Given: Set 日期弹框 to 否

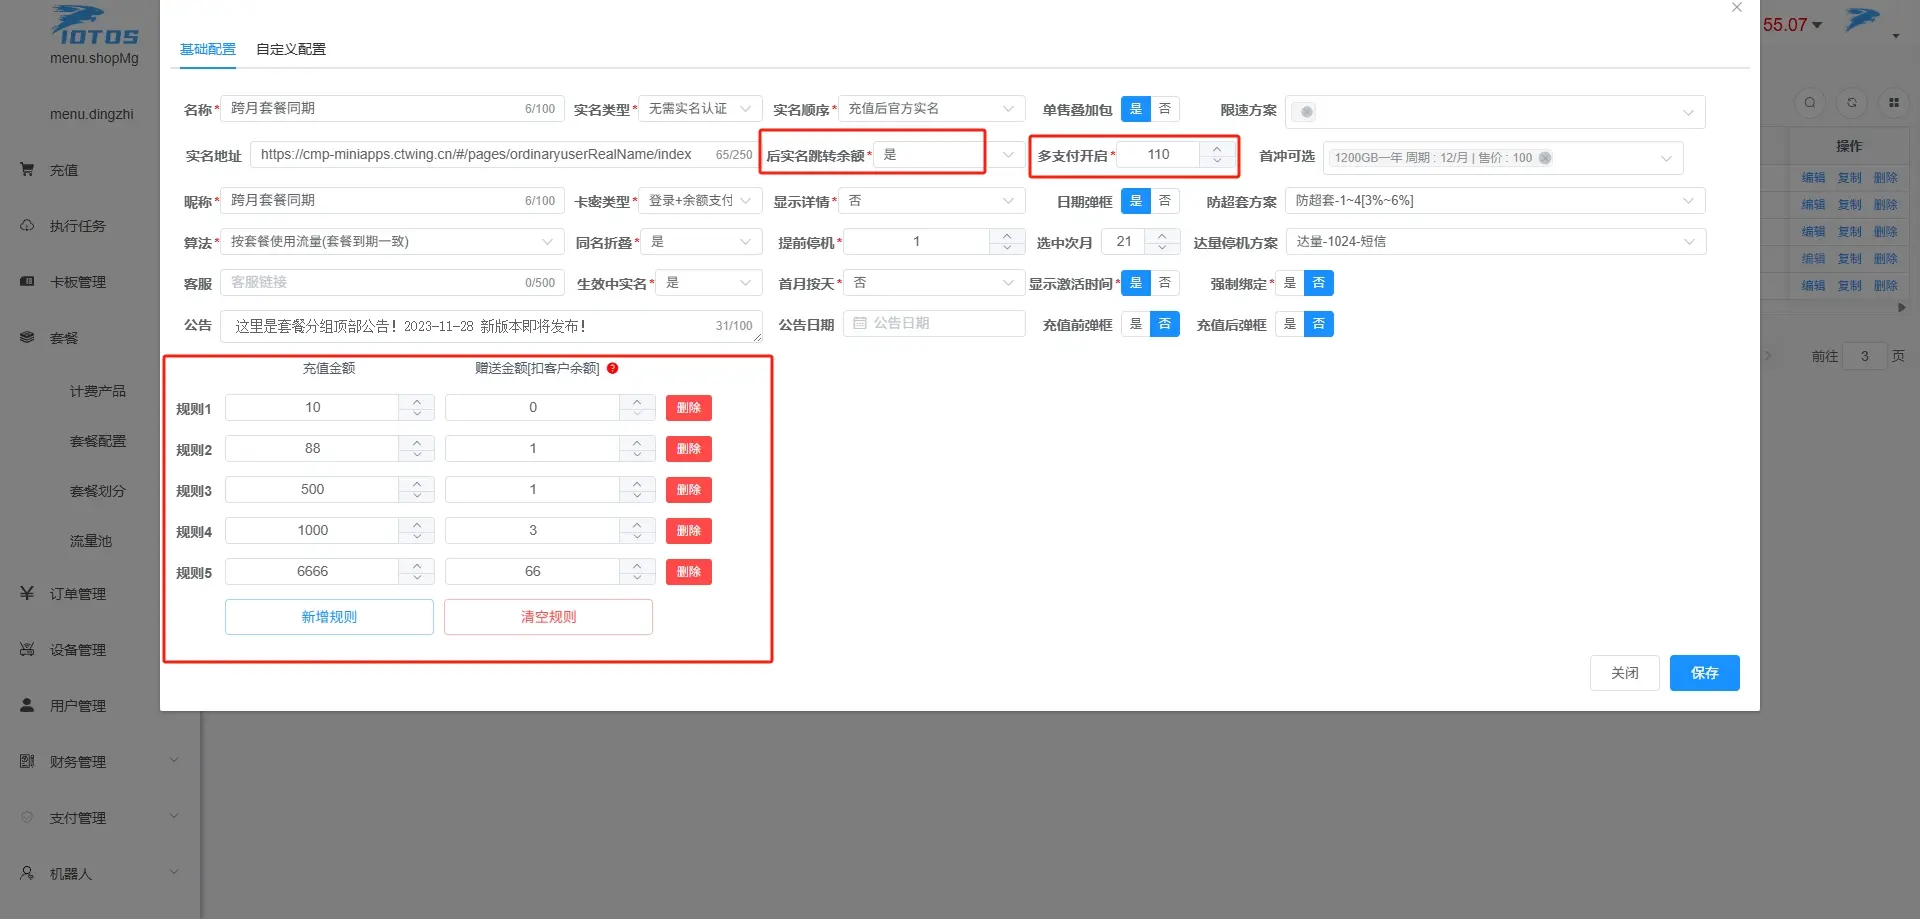Looking at the screenshot, I should pos(1165,201).
